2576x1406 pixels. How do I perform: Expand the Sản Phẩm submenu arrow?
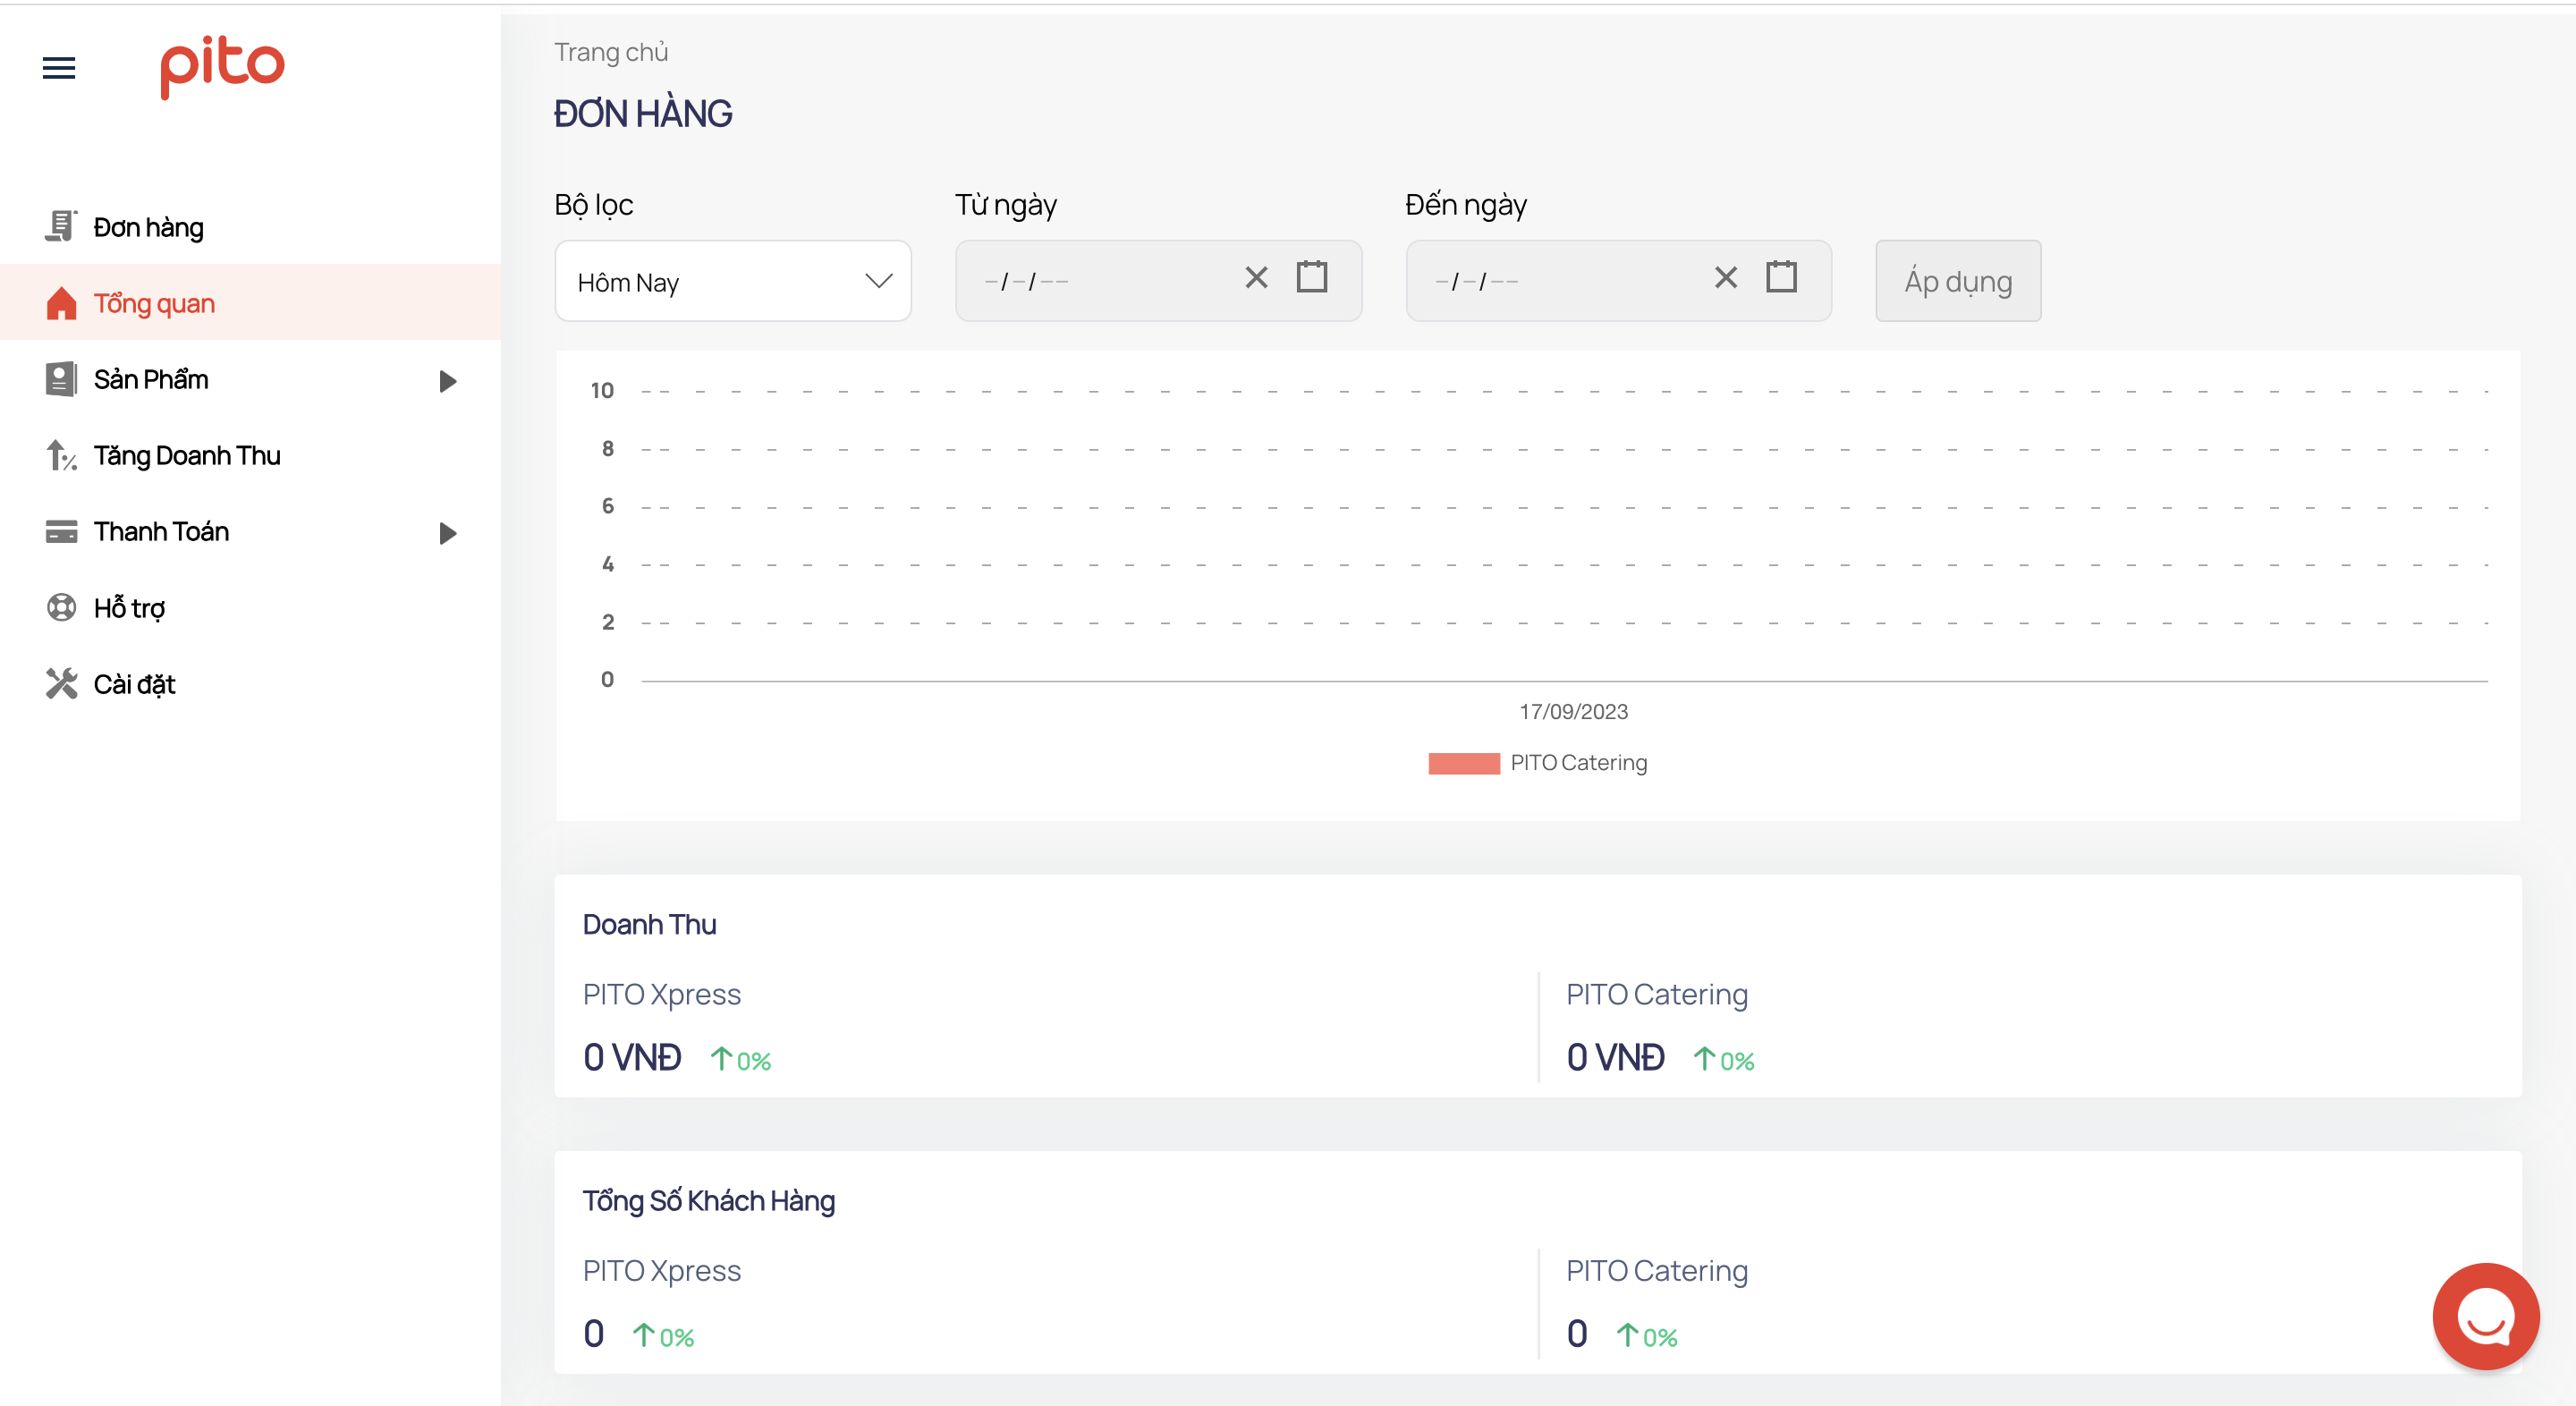click(x=448, y=381)
